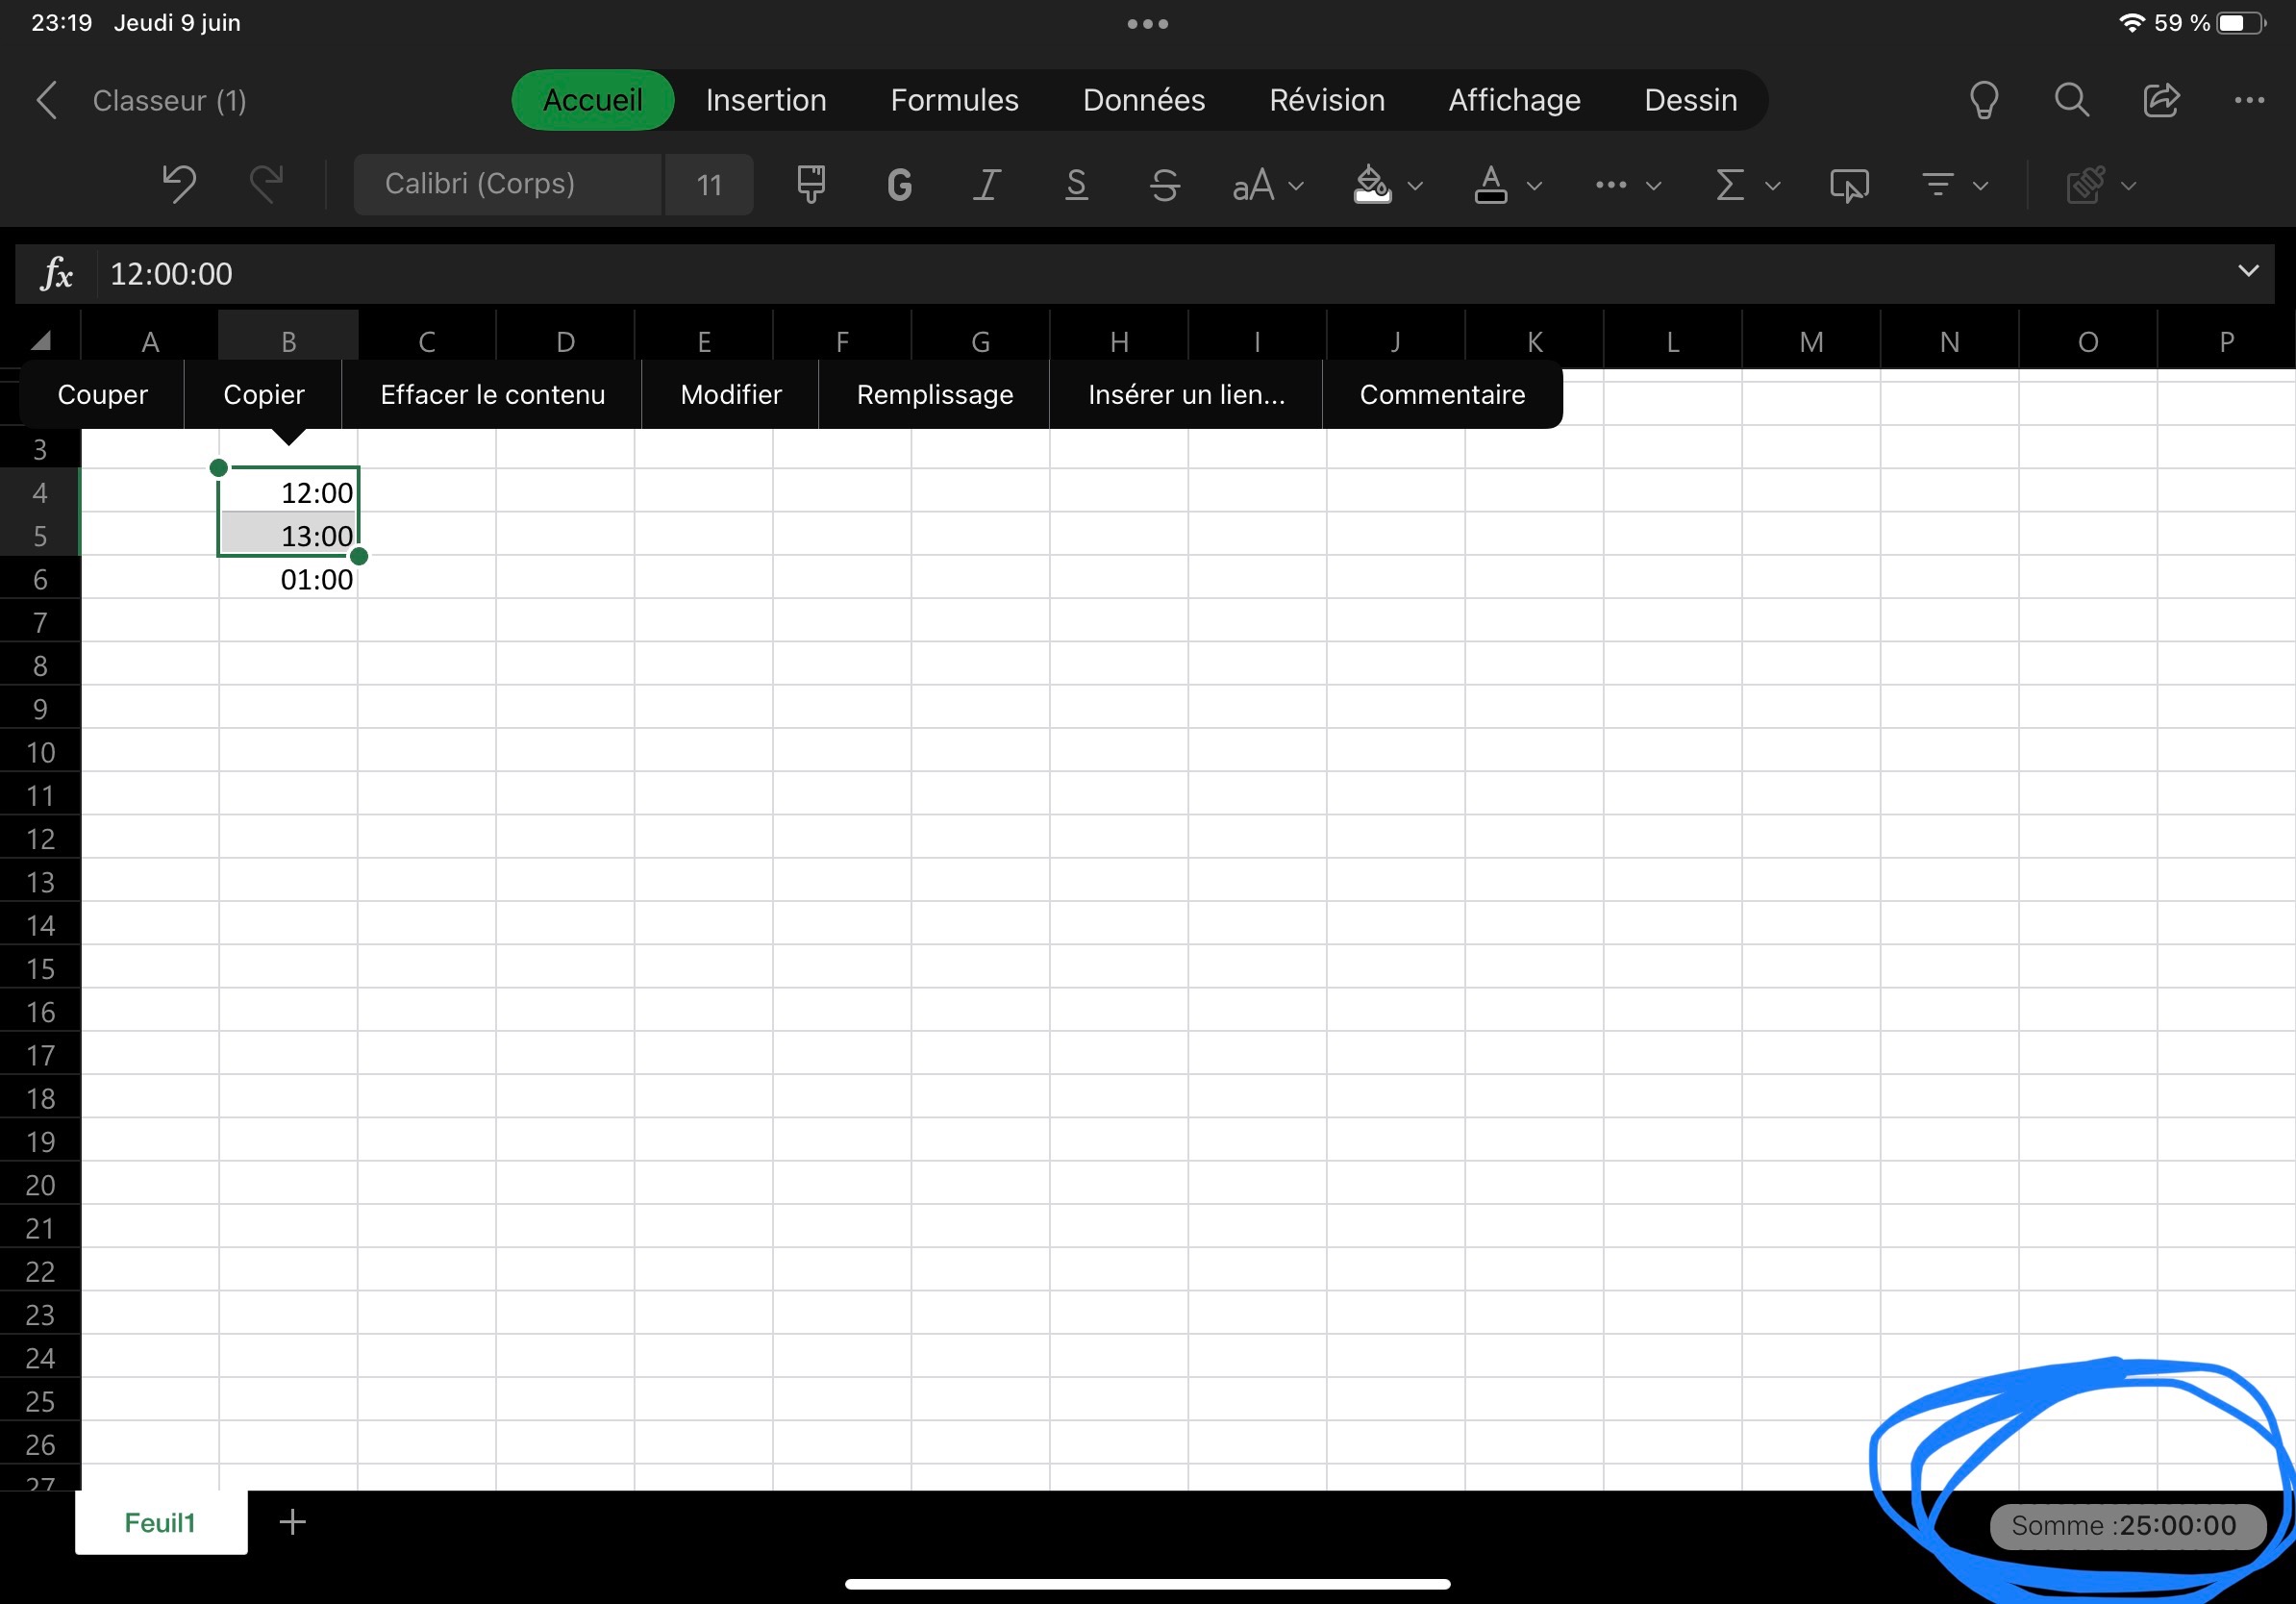Screen dimensions: 2296x1604
Task: Click the search magnifier icon
Action: point(2071,100)
